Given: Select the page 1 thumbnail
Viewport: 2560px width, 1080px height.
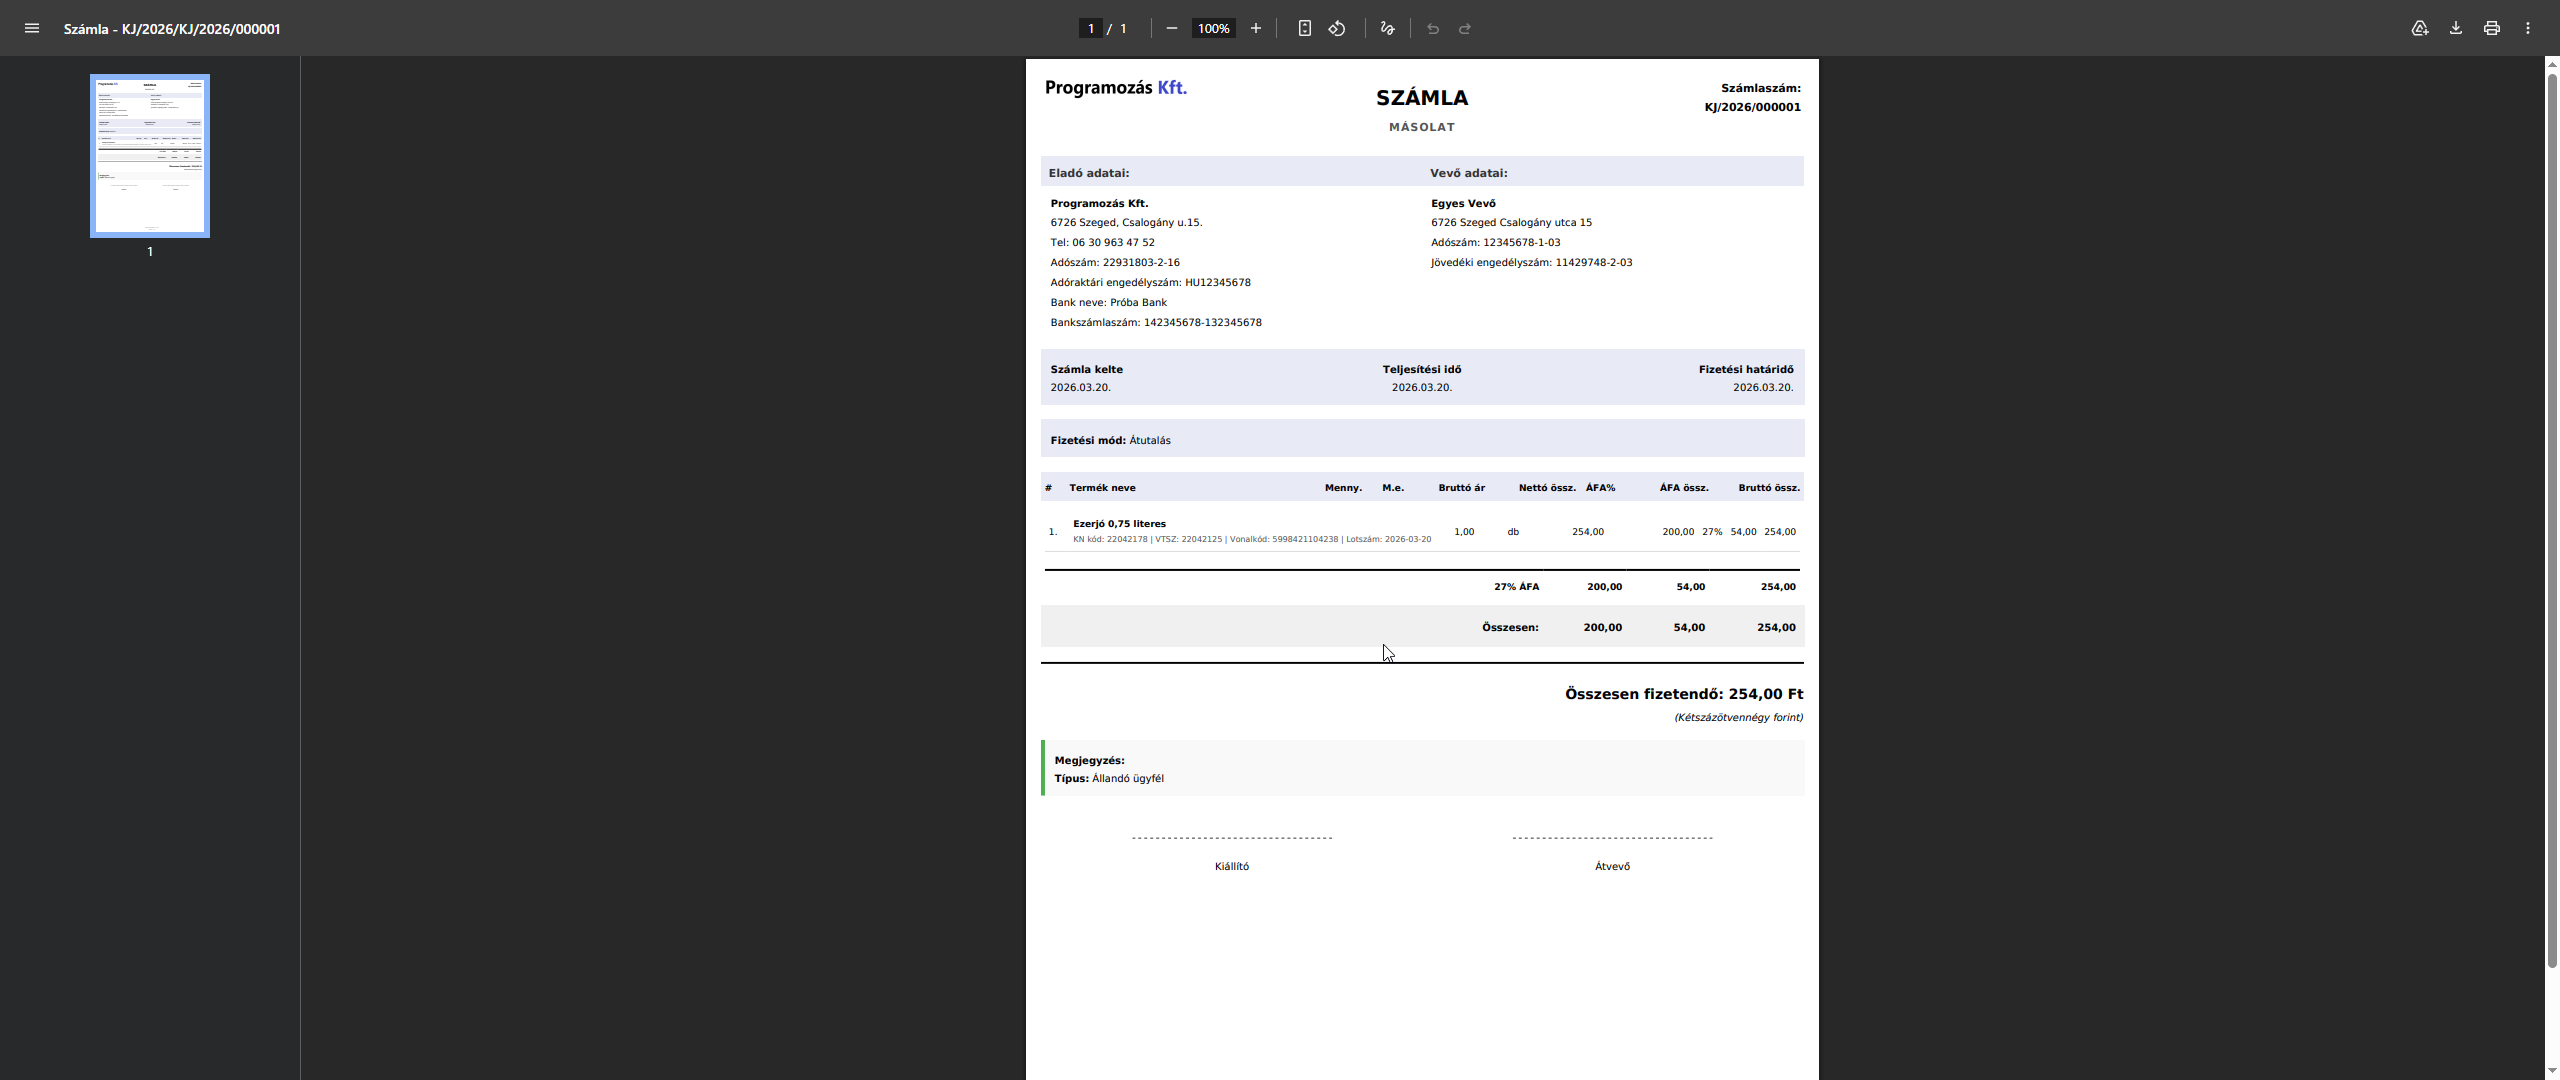Looking at the screenshot, I should point(150,156).
